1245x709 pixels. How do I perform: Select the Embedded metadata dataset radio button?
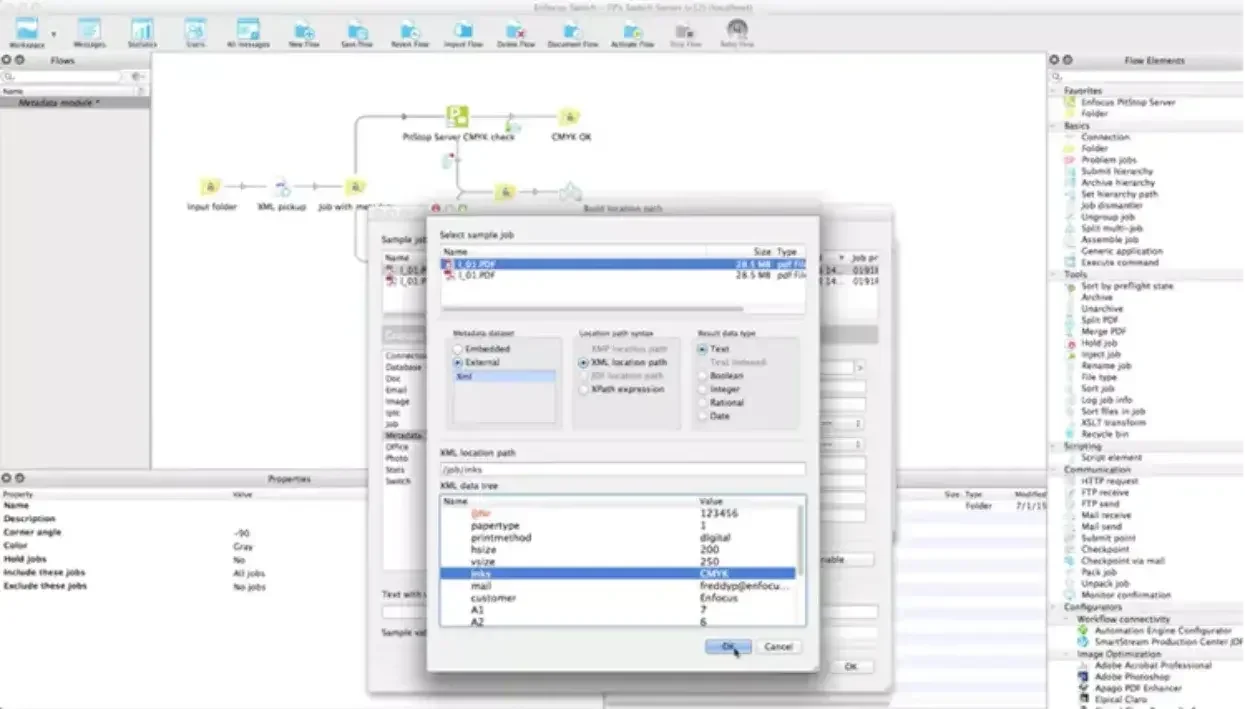coord(459,349)
